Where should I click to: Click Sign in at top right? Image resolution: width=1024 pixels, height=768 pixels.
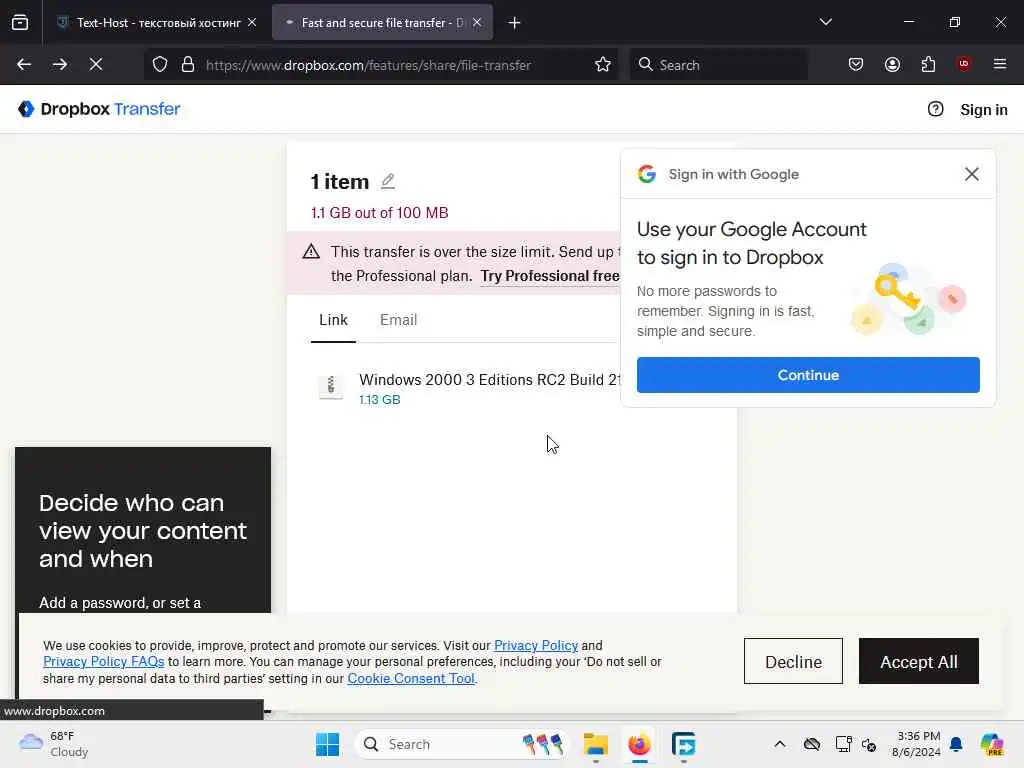click(984, 110)
